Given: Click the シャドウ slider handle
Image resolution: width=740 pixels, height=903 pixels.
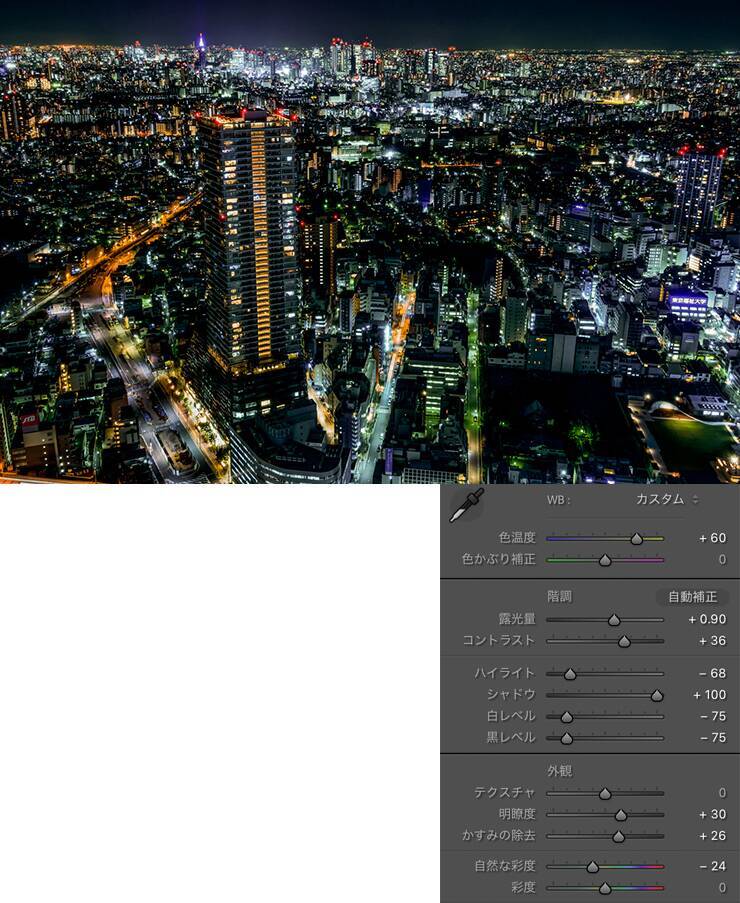Looking at the screenshot, I should tap(657, 695).
